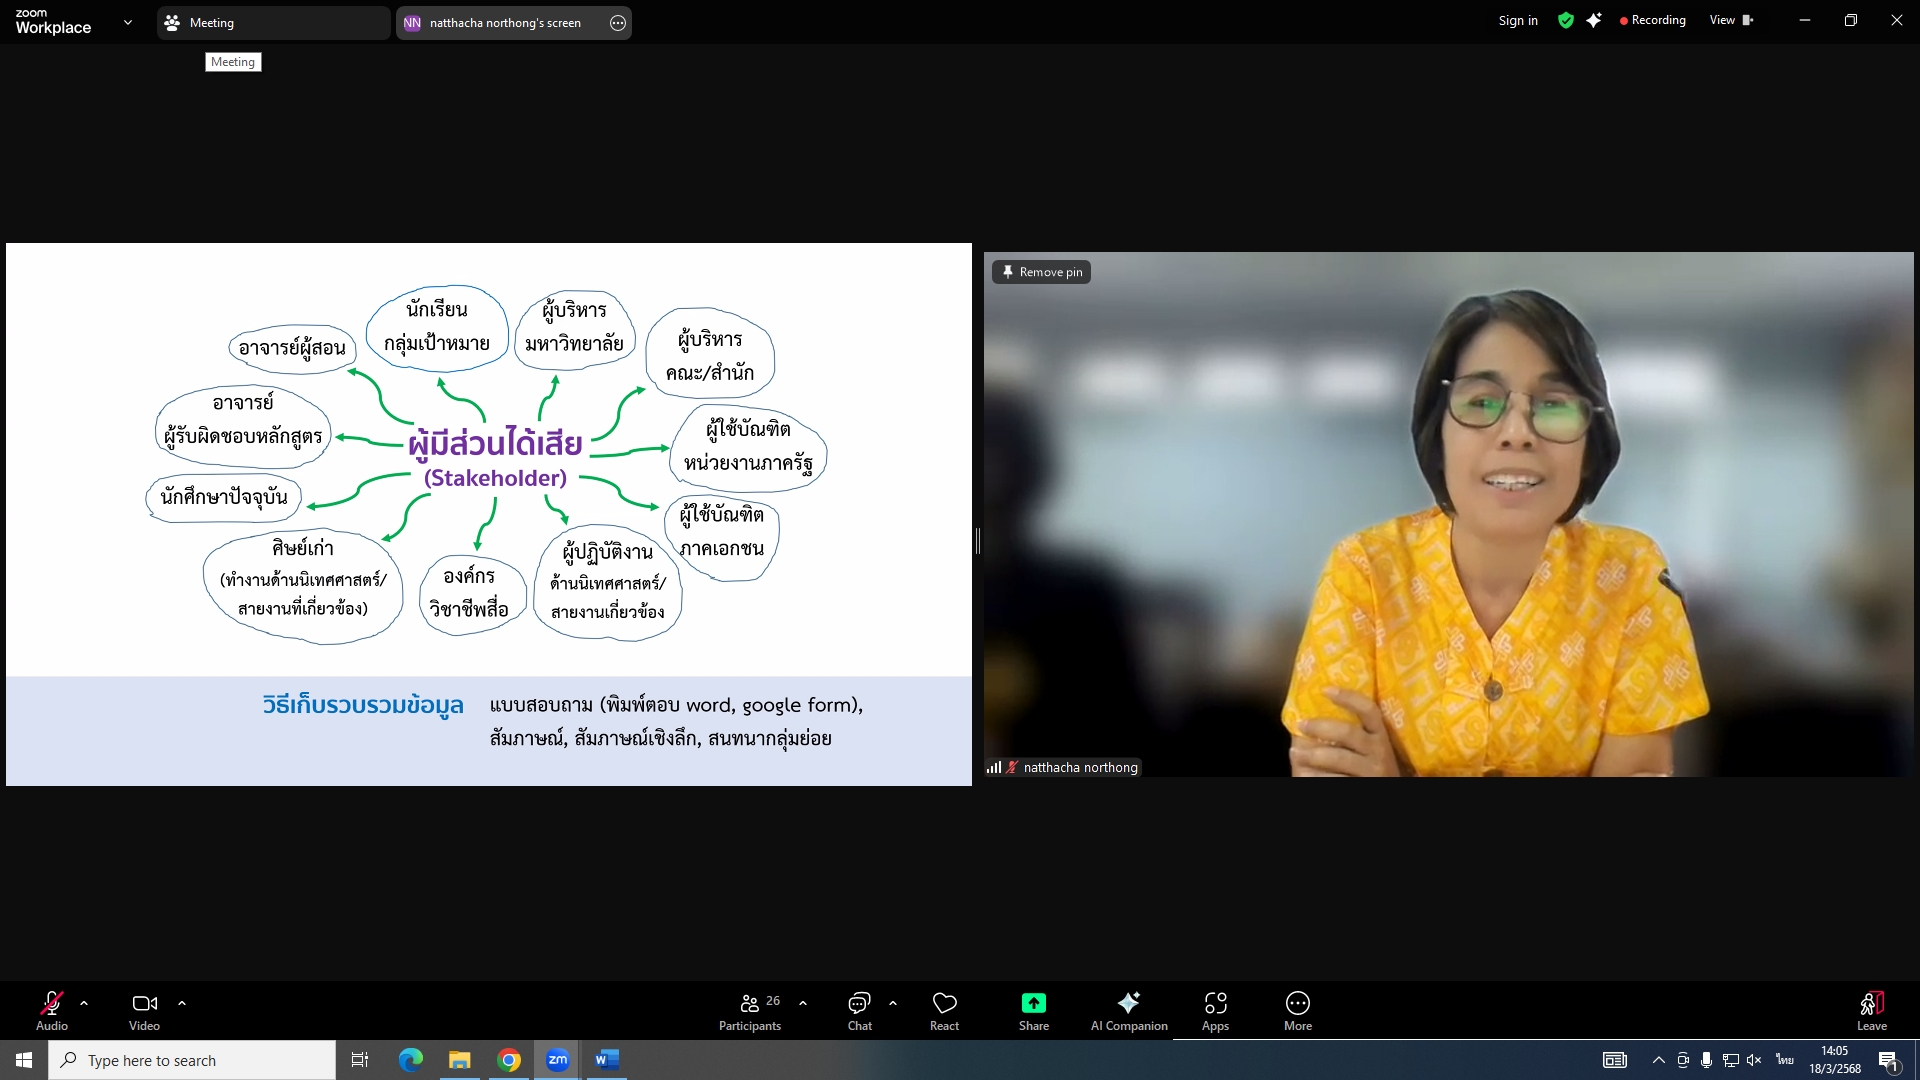Expand audio settings arrow
This screenshot has height=1080, width=1920.
click(x=84, y=1003)
